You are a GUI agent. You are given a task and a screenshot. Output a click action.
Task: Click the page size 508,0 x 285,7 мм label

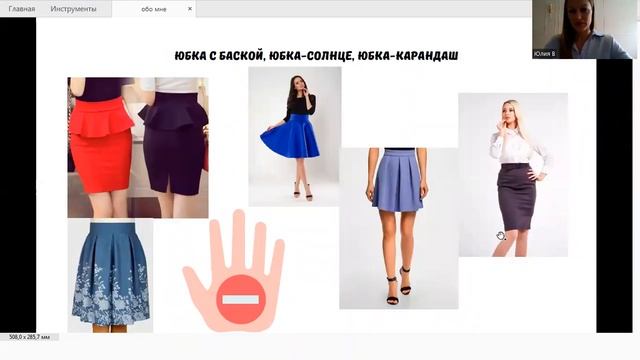point(29,337)
